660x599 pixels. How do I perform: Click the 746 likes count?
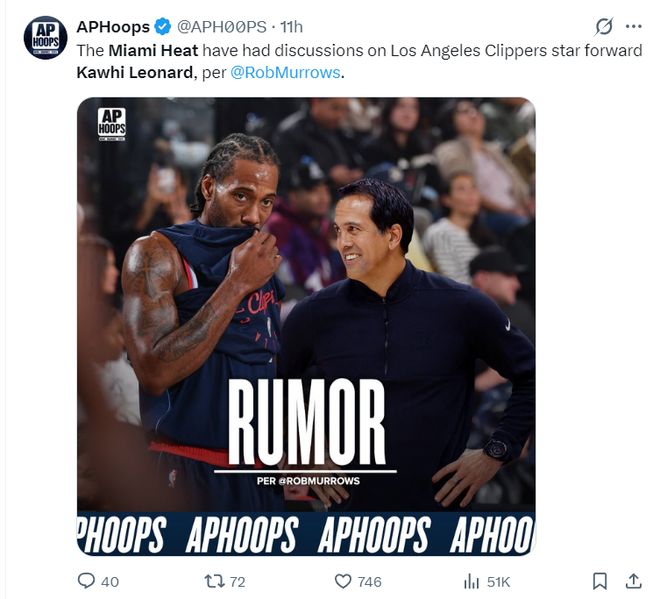370,582
